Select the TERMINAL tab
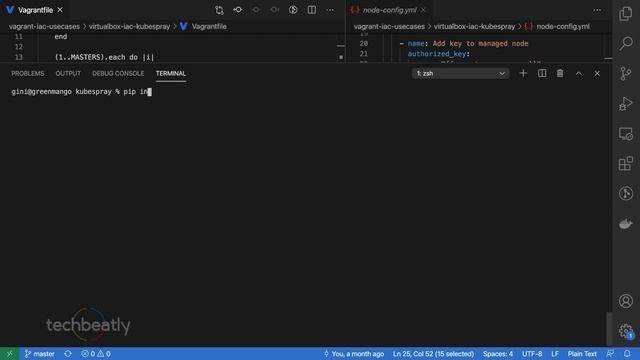The width and height of the screenshot is (640, 360). (x=171, y=73)
